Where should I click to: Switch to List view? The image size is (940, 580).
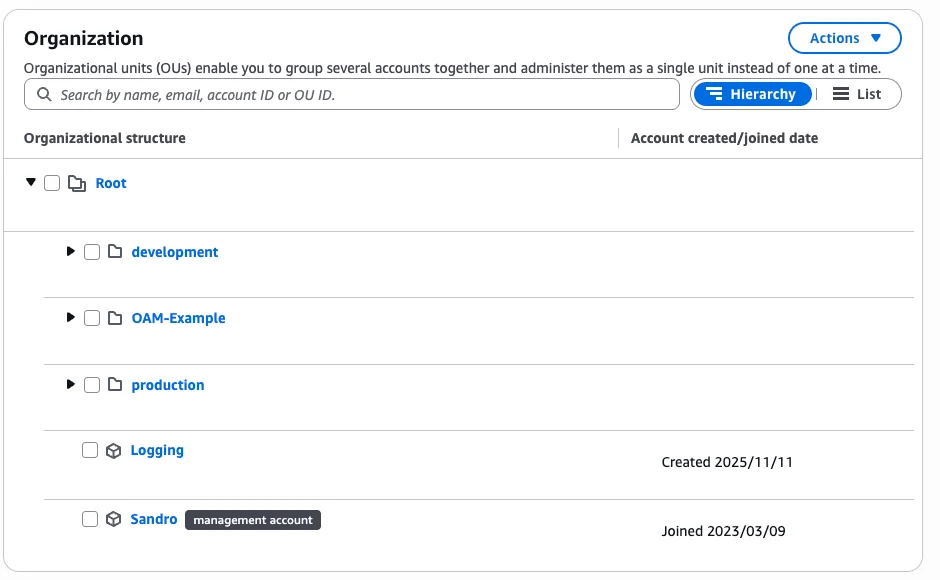(857, 94)
